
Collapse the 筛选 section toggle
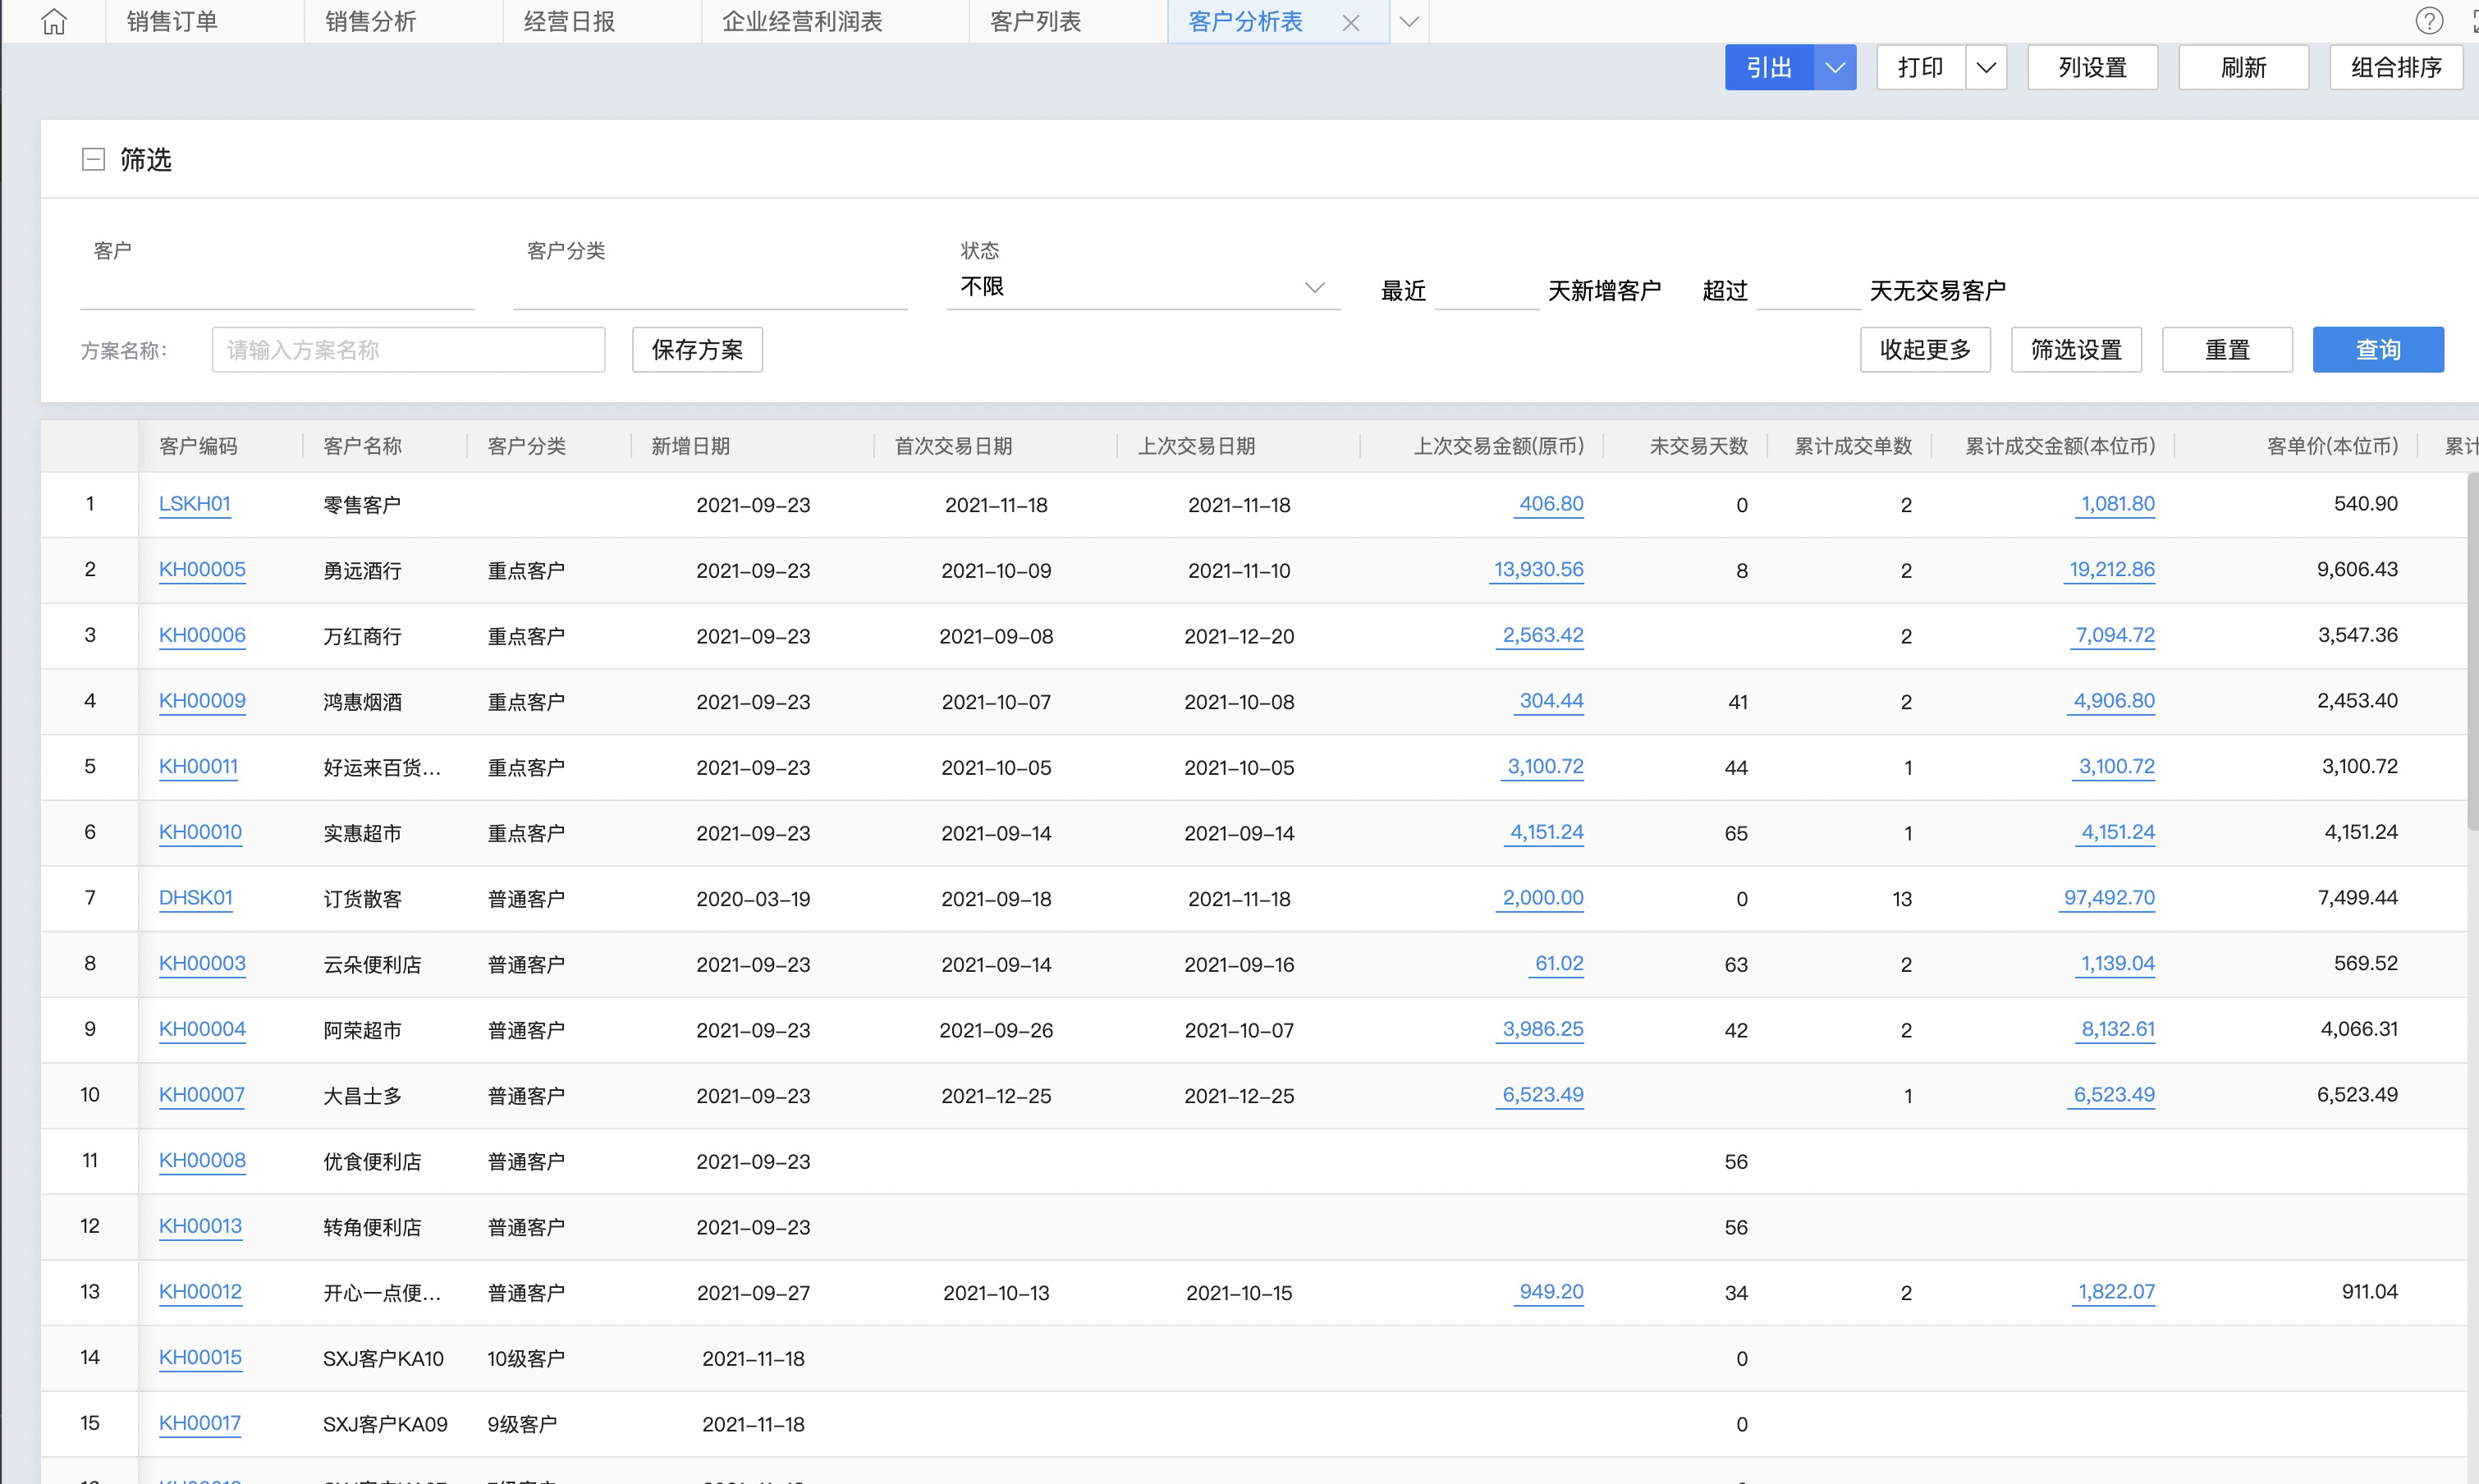[x=93, y=159]
